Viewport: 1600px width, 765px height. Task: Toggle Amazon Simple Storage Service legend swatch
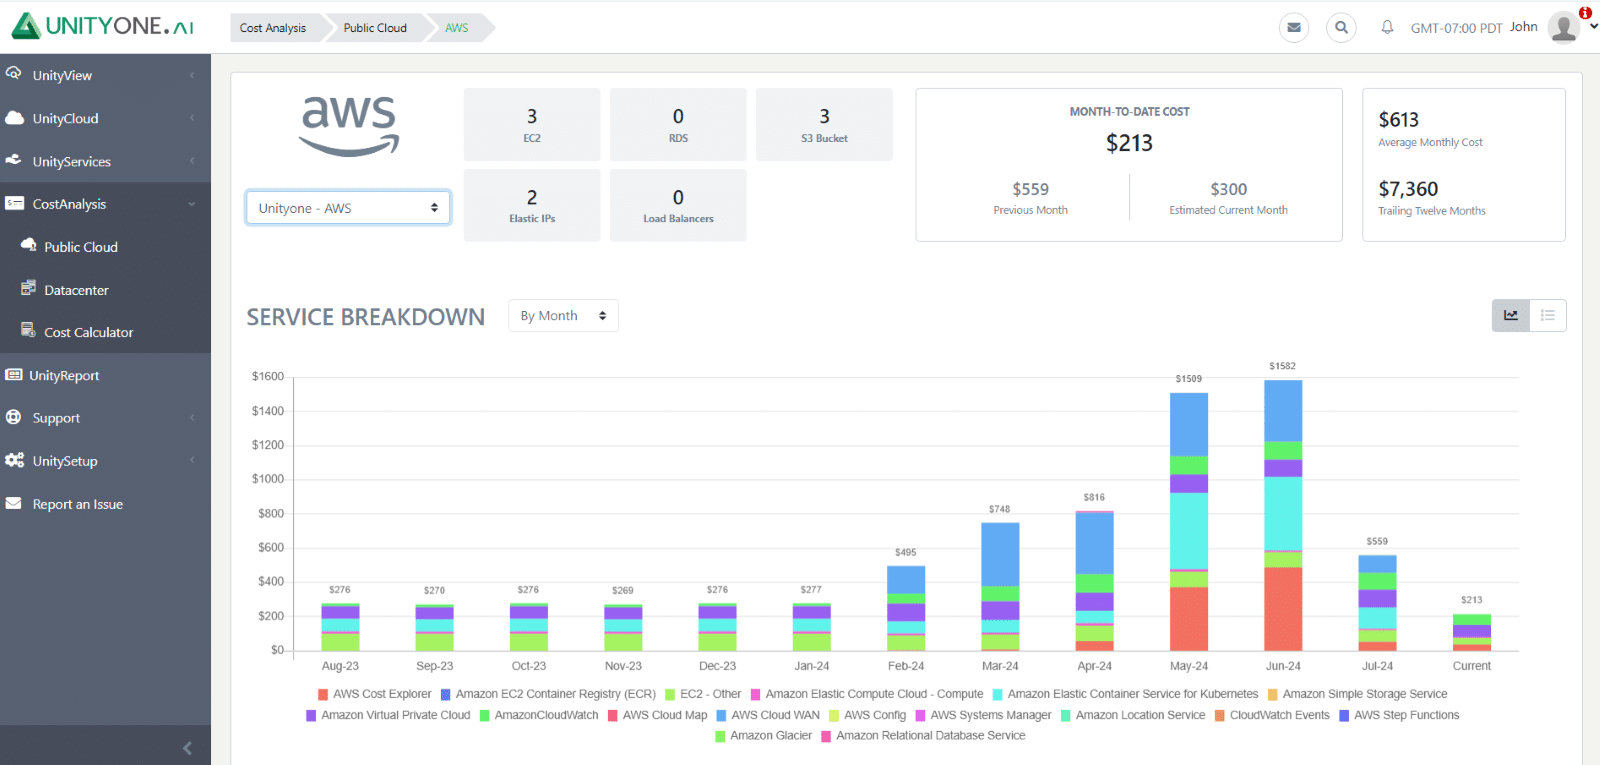click(x=1273, y=694)
